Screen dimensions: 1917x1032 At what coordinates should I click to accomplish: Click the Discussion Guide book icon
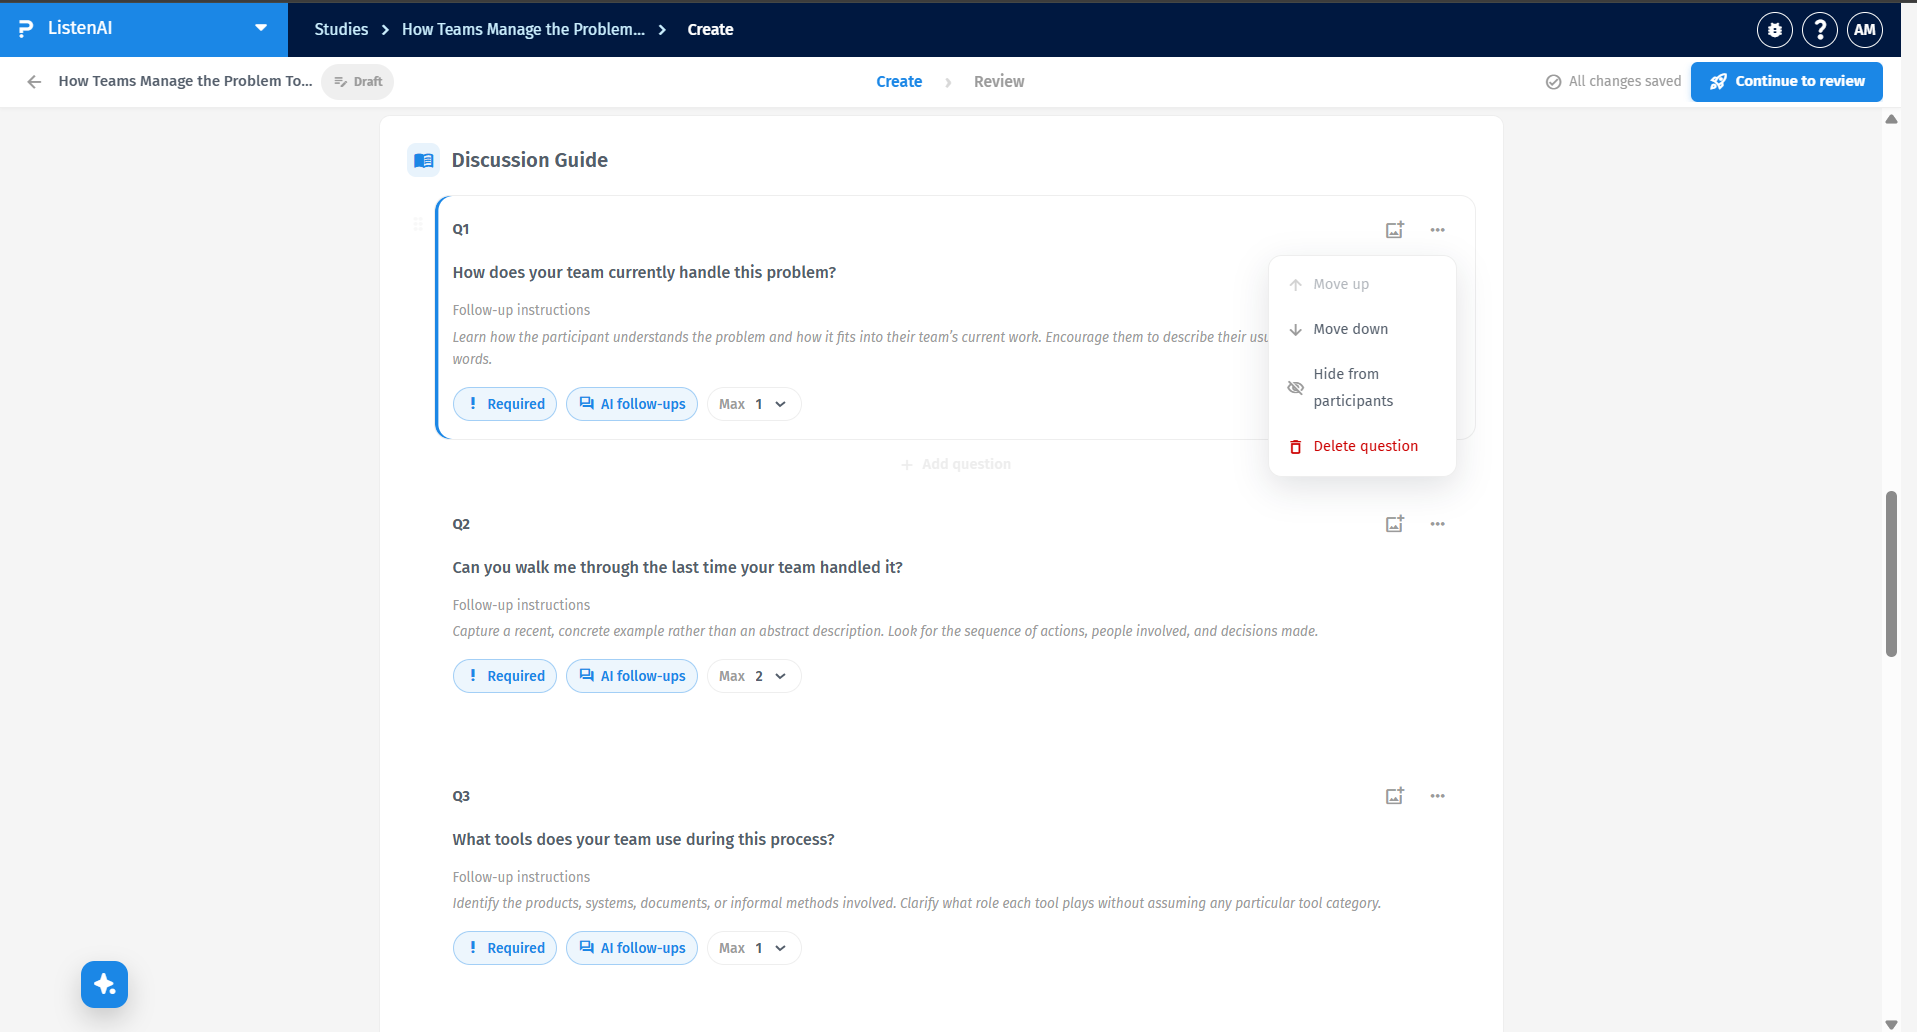[424, 160]
